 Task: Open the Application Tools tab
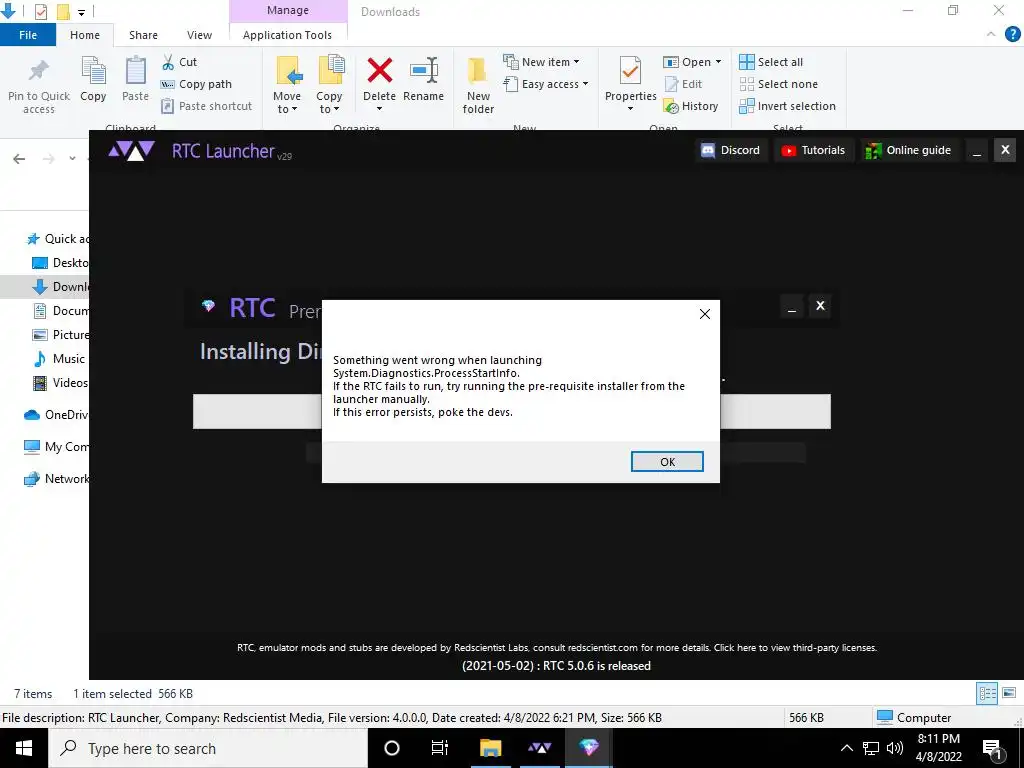click(287, 35)
